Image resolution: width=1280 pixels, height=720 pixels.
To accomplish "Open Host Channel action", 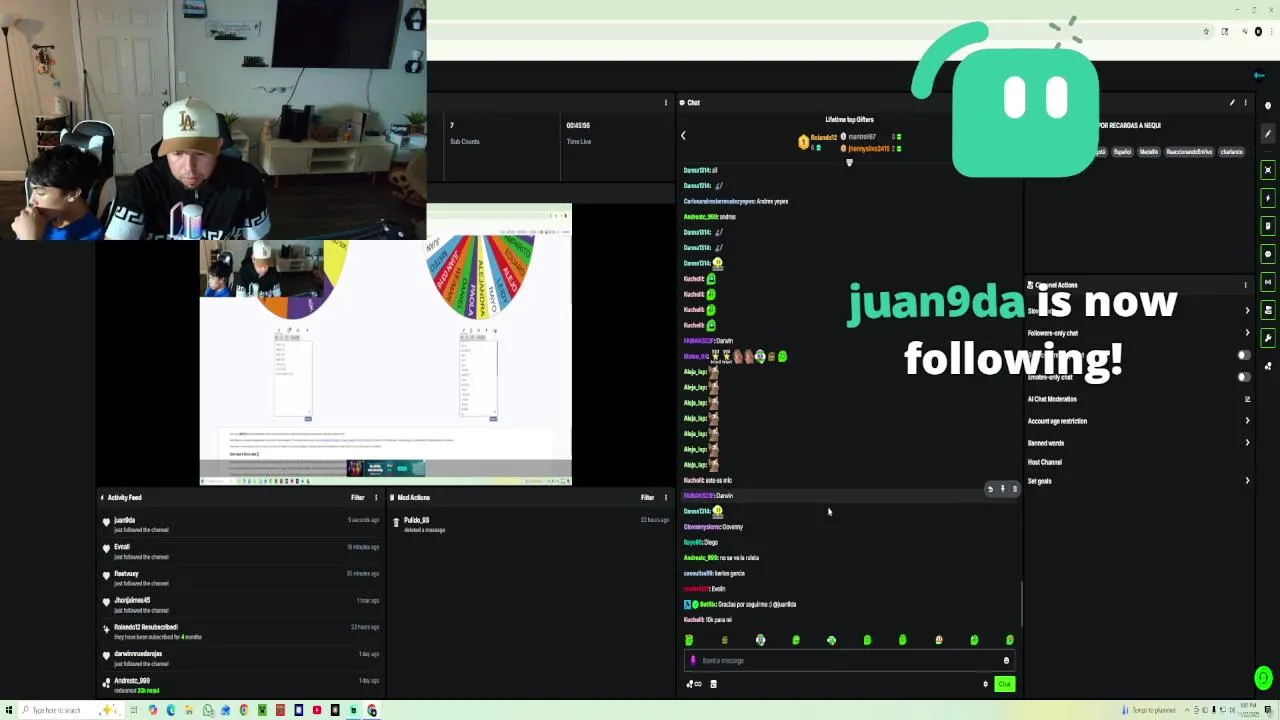I will (1045, 462).
